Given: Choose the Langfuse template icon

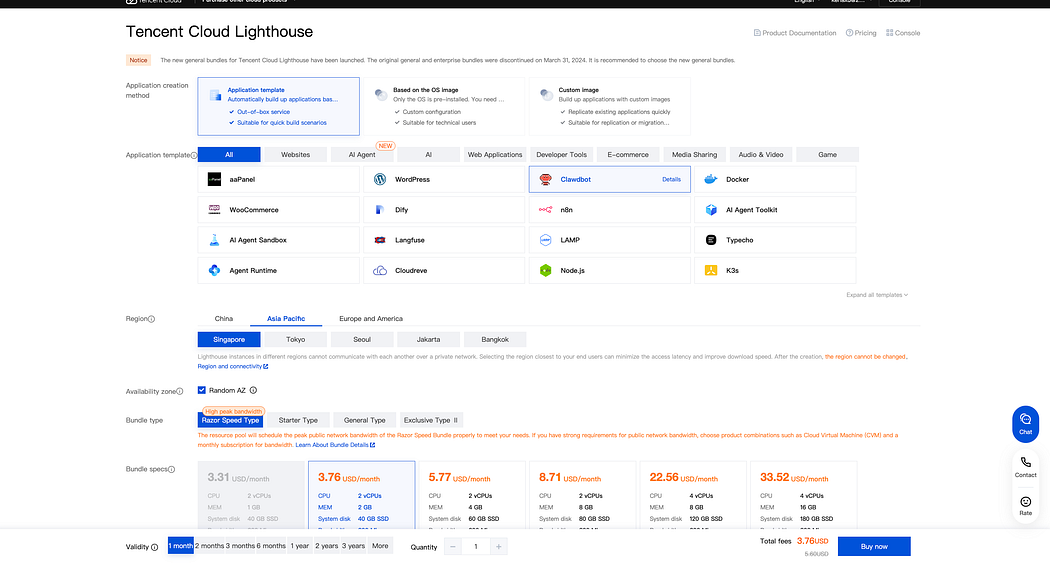Looking at the screenshot, I should click(x=380, y=240).
